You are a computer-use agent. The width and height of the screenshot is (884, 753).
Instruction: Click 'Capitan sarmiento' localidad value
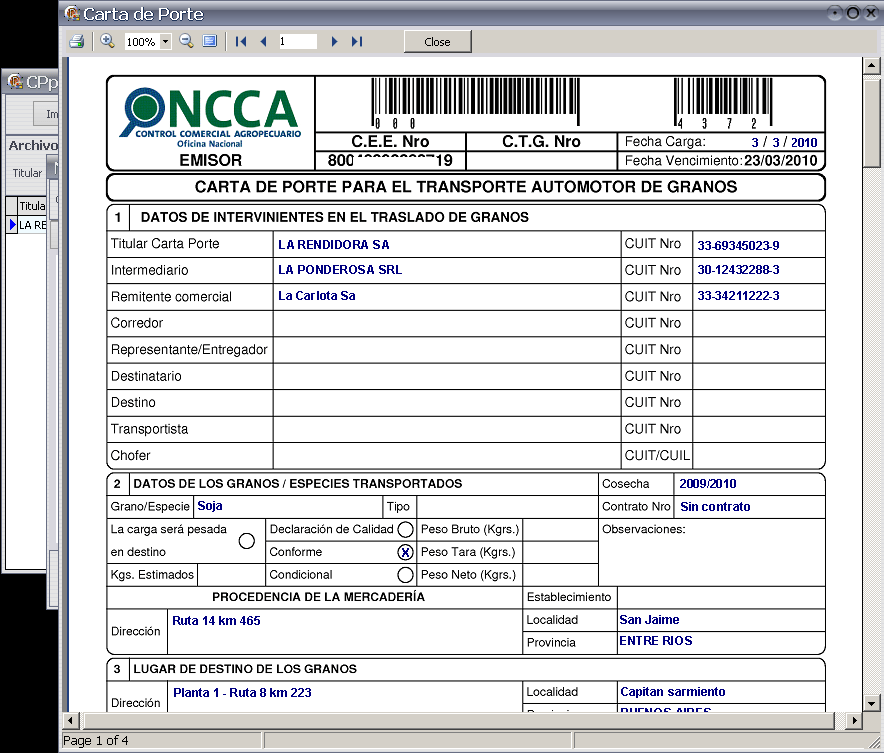tap(673, 692)
